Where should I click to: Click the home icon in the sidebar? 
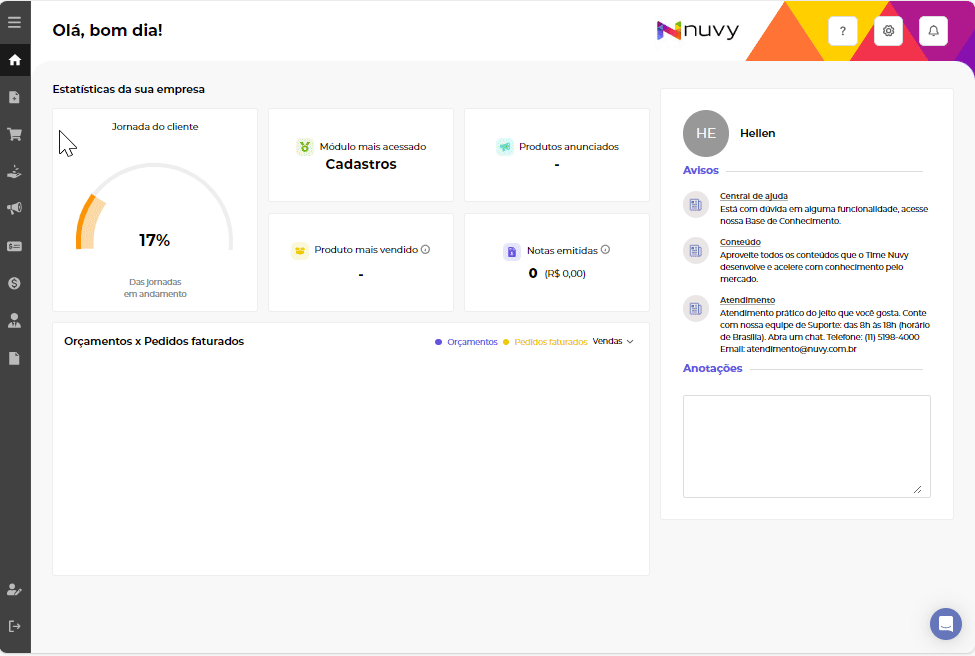coord(15,60)
